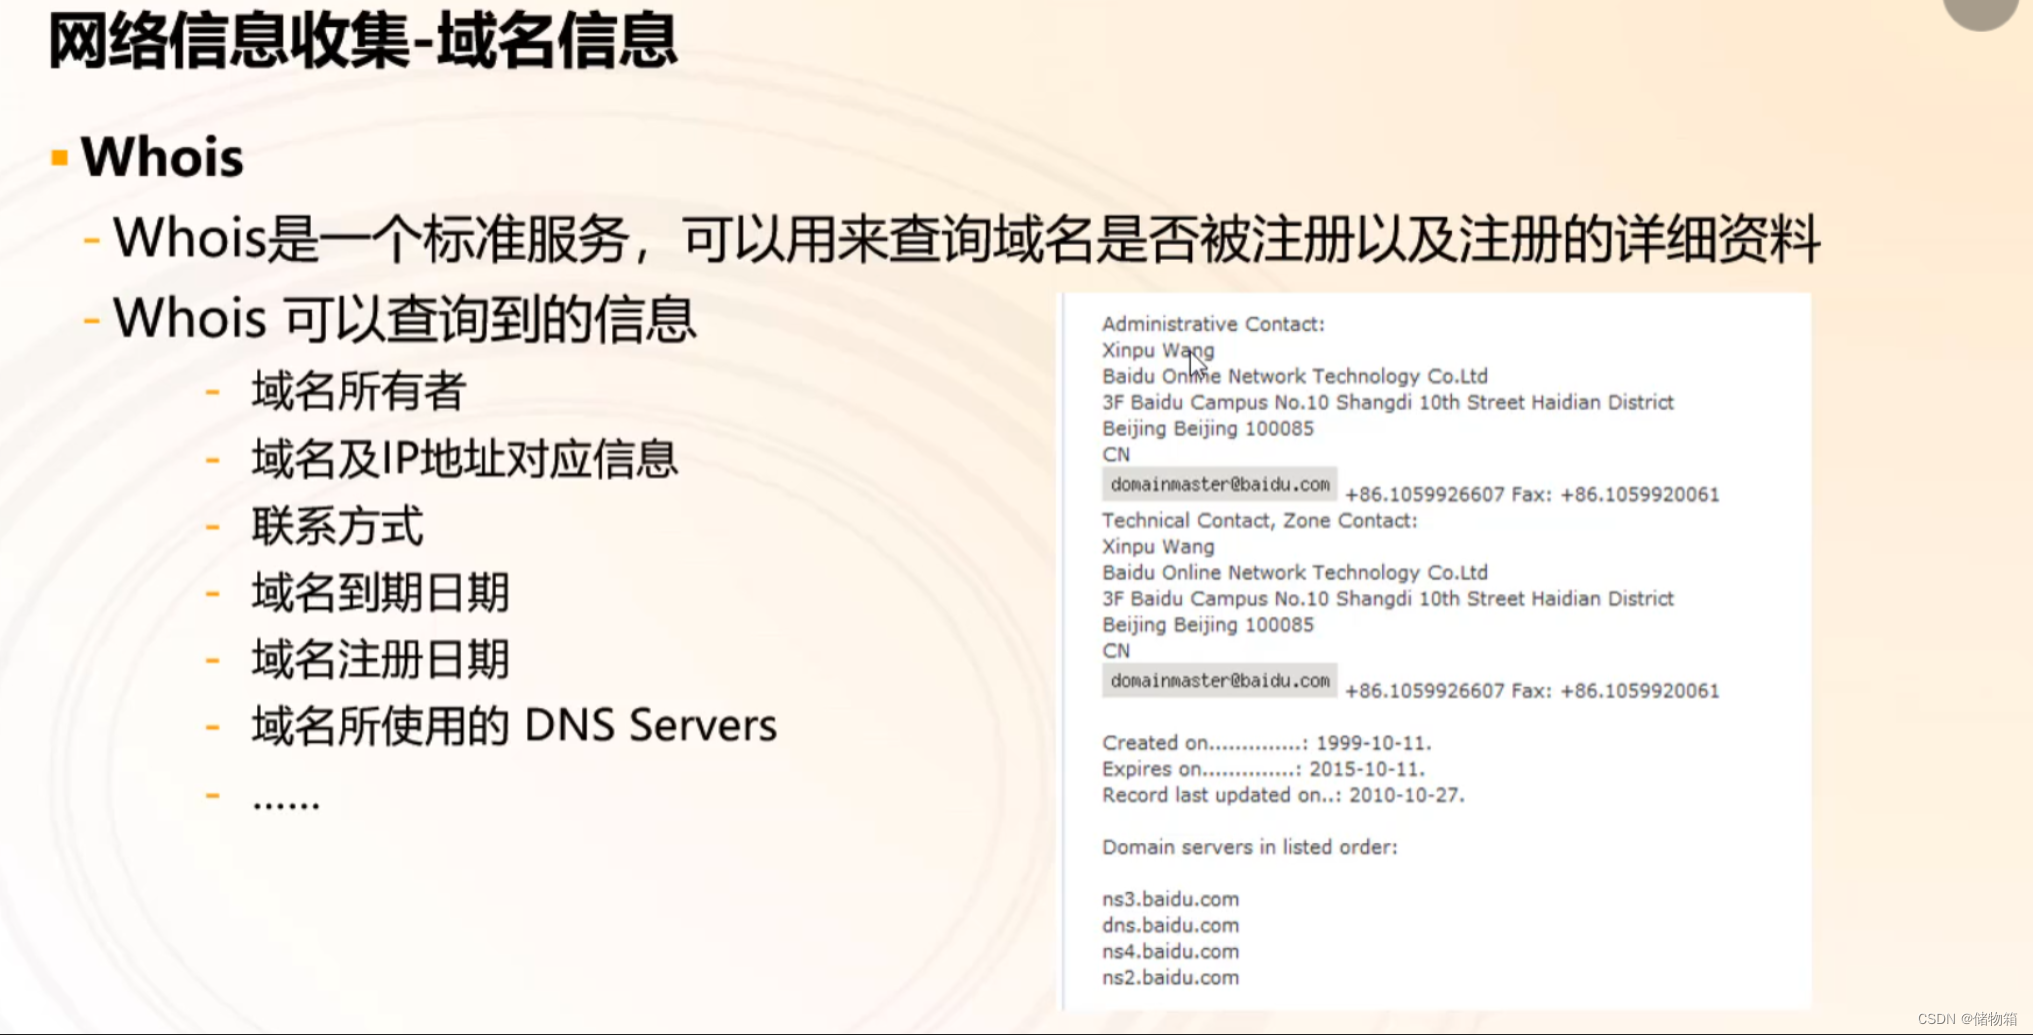Click the line 'Whois是一个标准服务' description

(966, 239)
